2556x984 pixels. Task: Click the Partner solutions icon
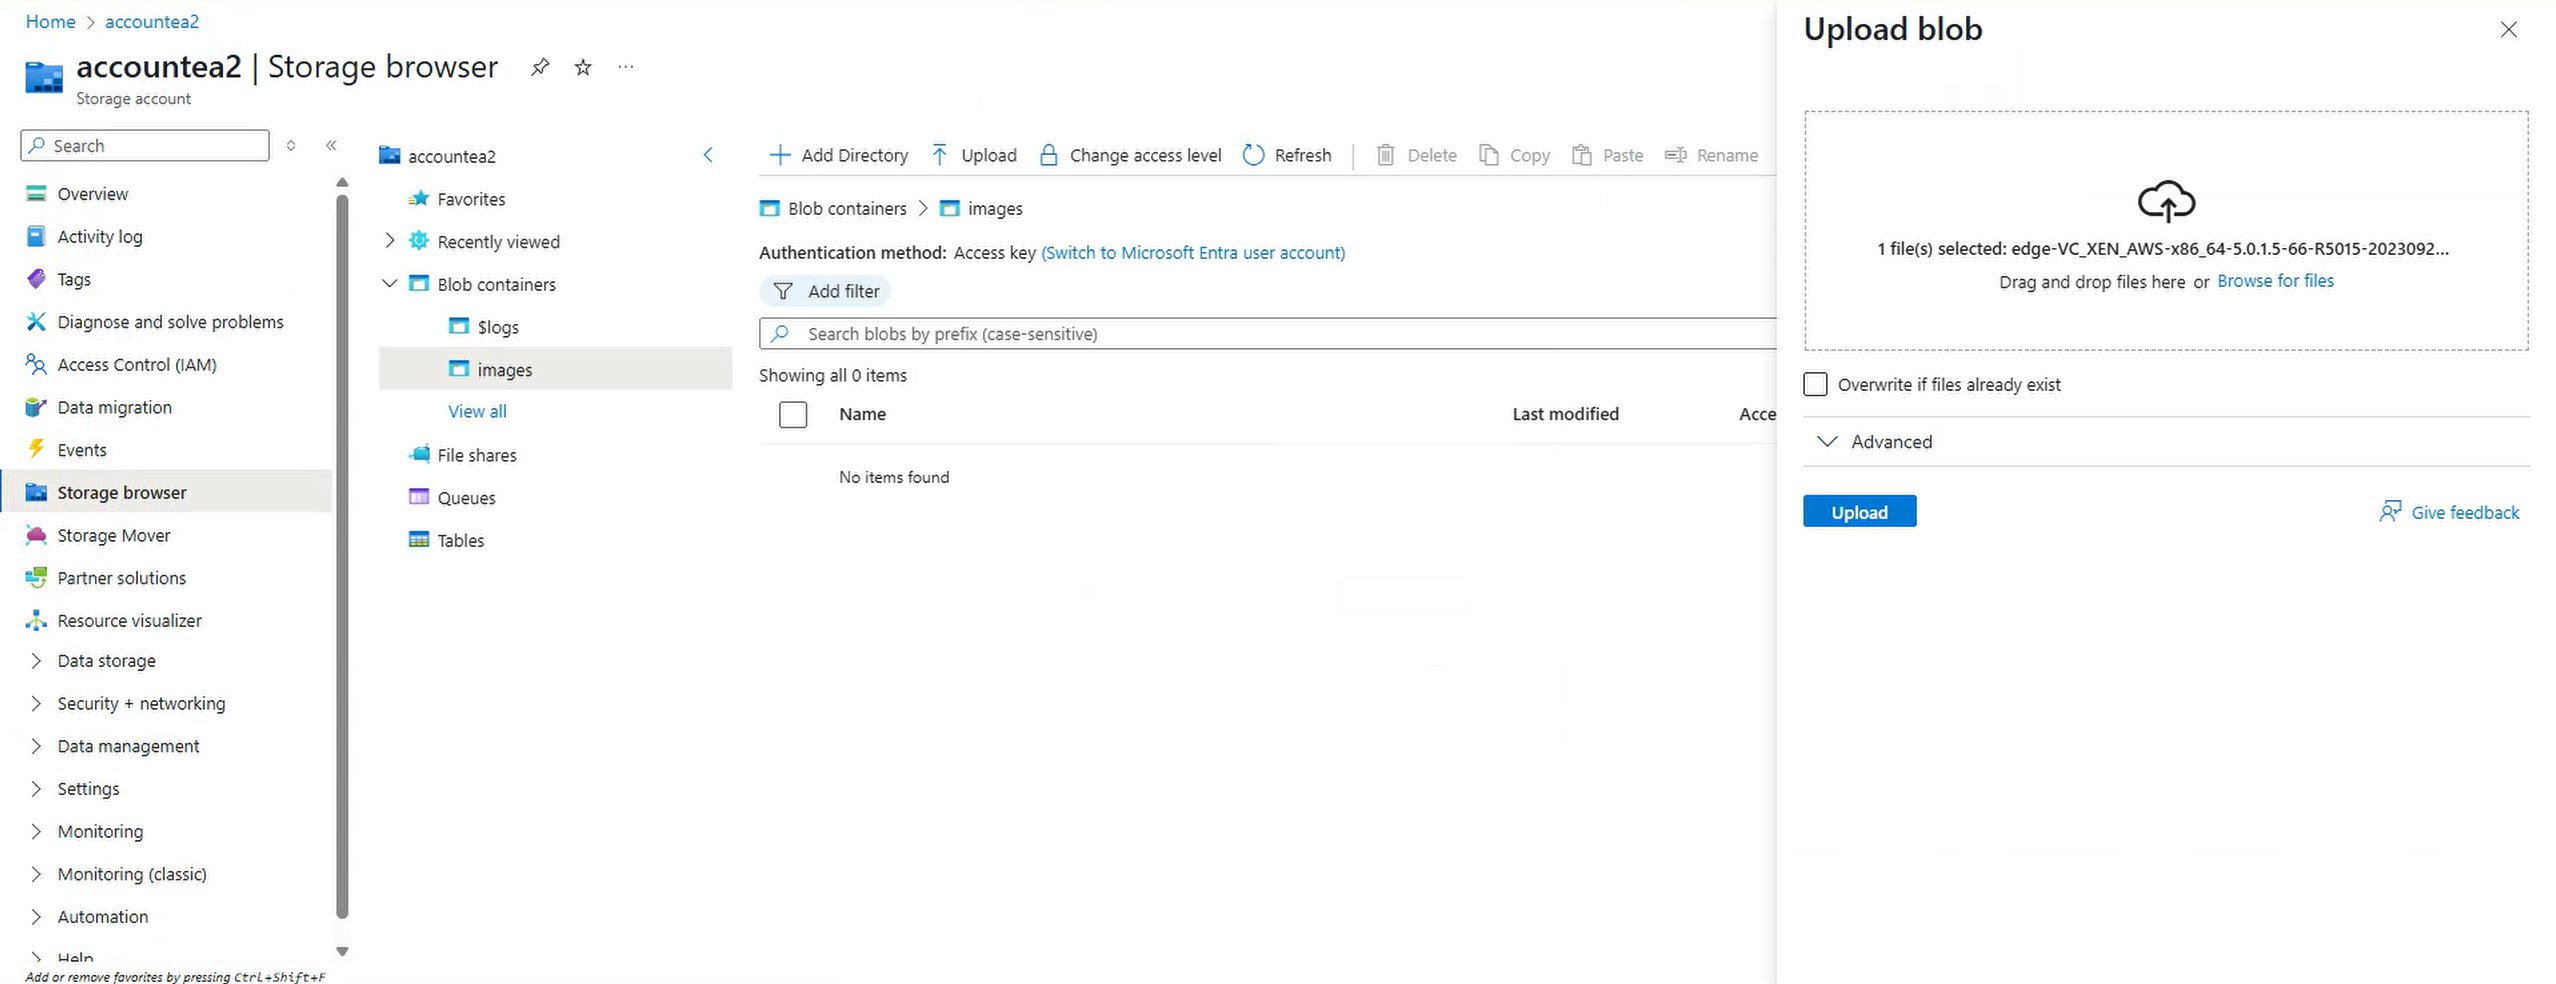pyautogui.click(x=36, y=578)
